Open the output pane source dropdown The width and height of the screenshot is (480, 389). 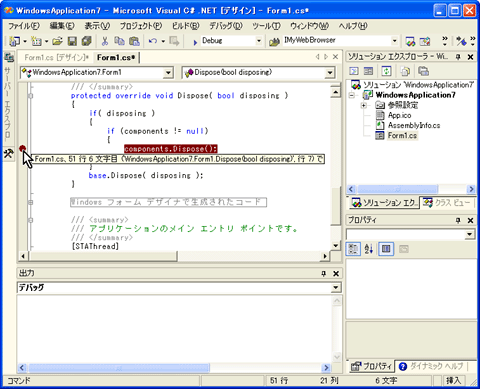point(336,288)
